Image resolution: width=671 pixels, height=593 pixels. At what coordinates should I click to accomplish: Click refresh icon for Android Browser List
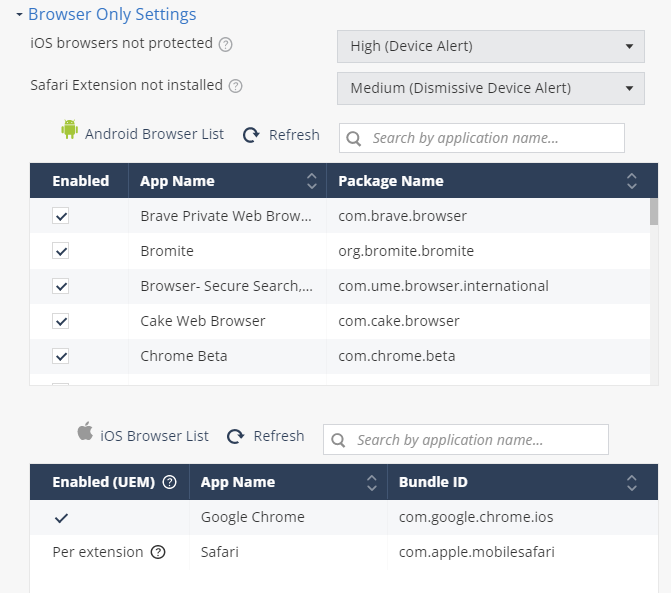click(251, 135)
